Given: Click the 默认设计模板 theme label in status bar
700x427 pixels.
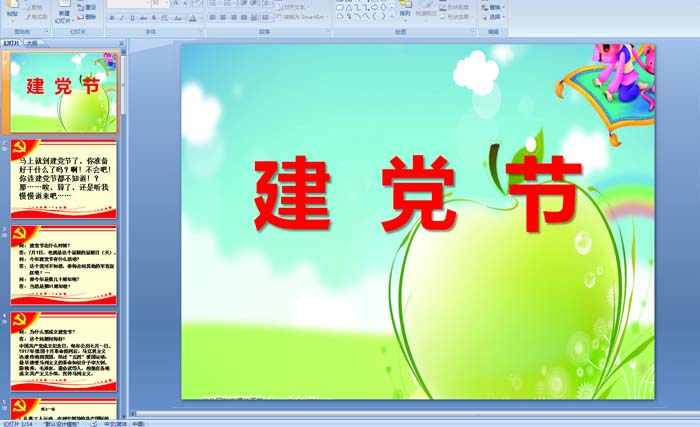Looking at the screenshot, I should point(61,424).
